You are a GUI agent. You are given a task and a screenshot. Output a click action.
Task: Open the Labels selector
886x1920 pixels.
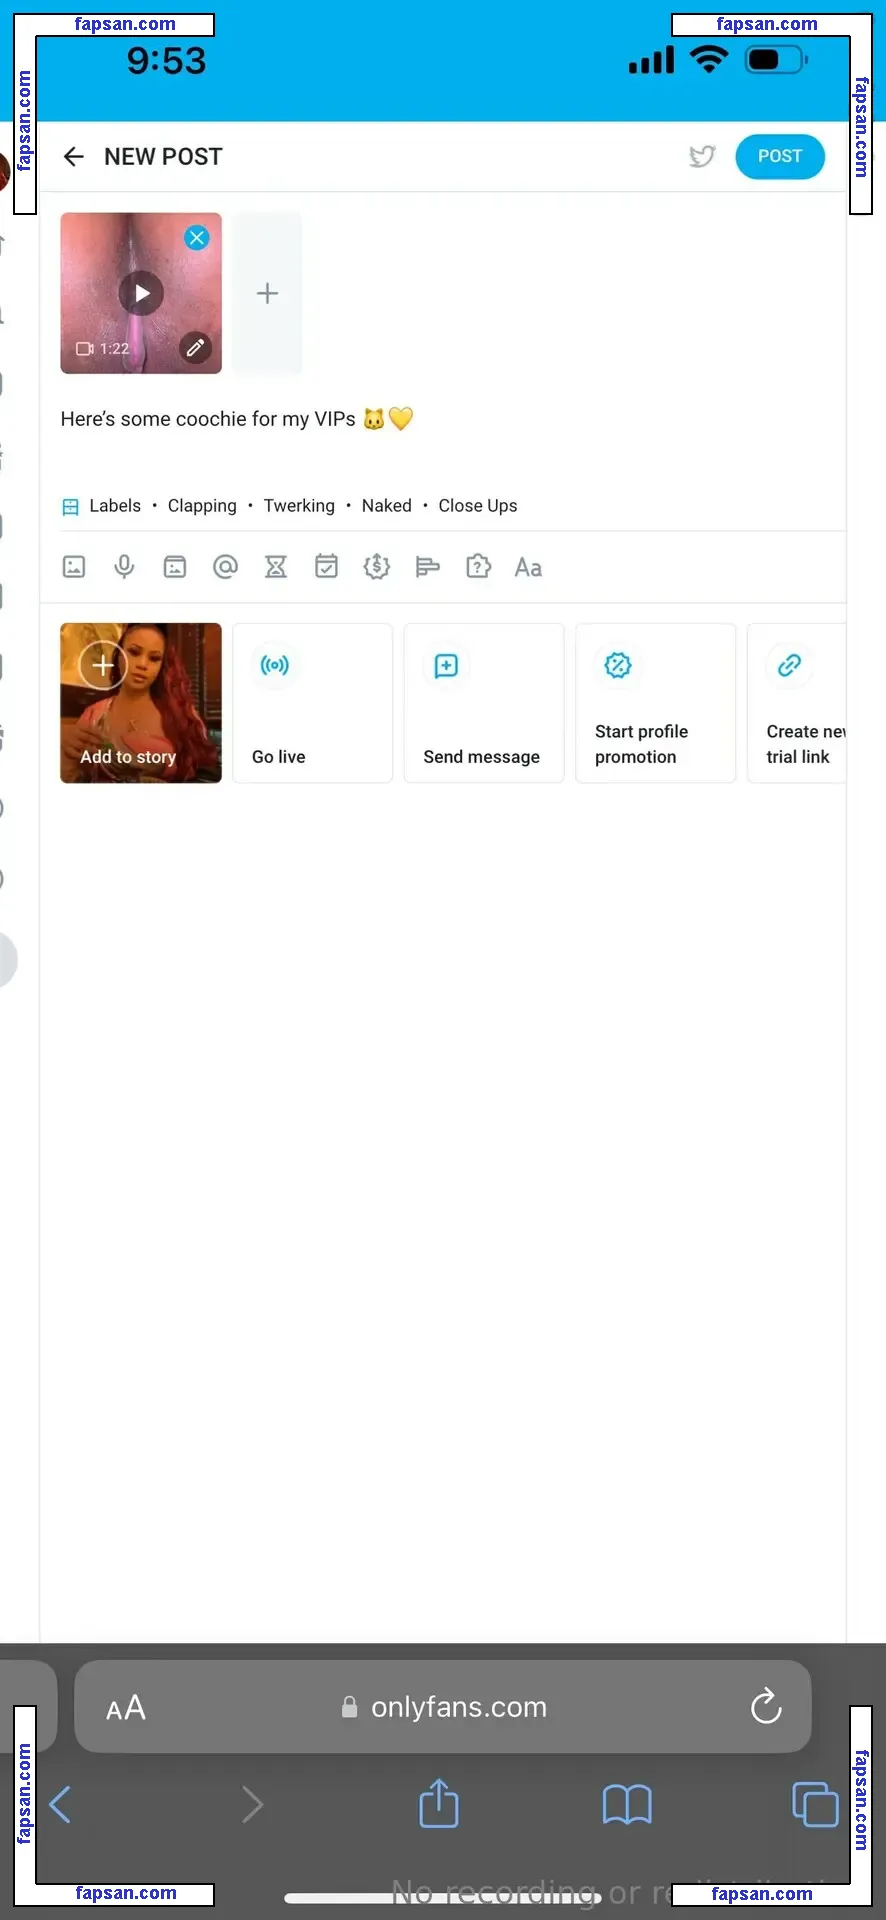point(101,506)
